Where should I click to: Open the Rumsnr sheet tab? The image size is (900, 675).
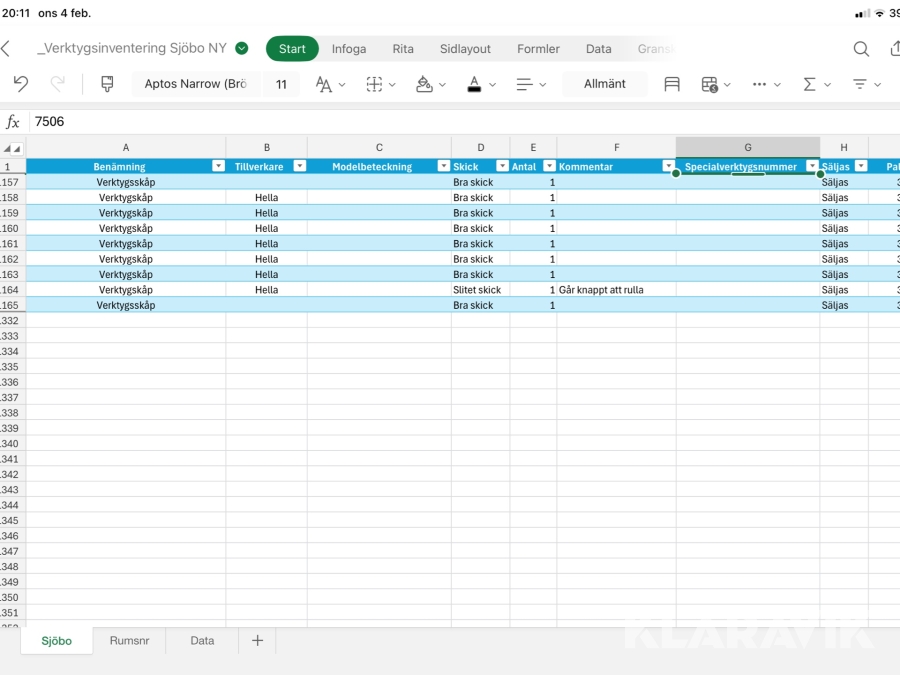click(x=129, y=641)
